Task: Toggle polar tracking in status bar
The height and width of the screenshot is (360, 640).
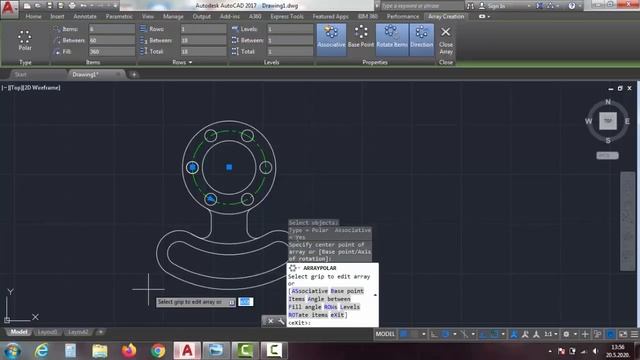Action: point(445,334)
